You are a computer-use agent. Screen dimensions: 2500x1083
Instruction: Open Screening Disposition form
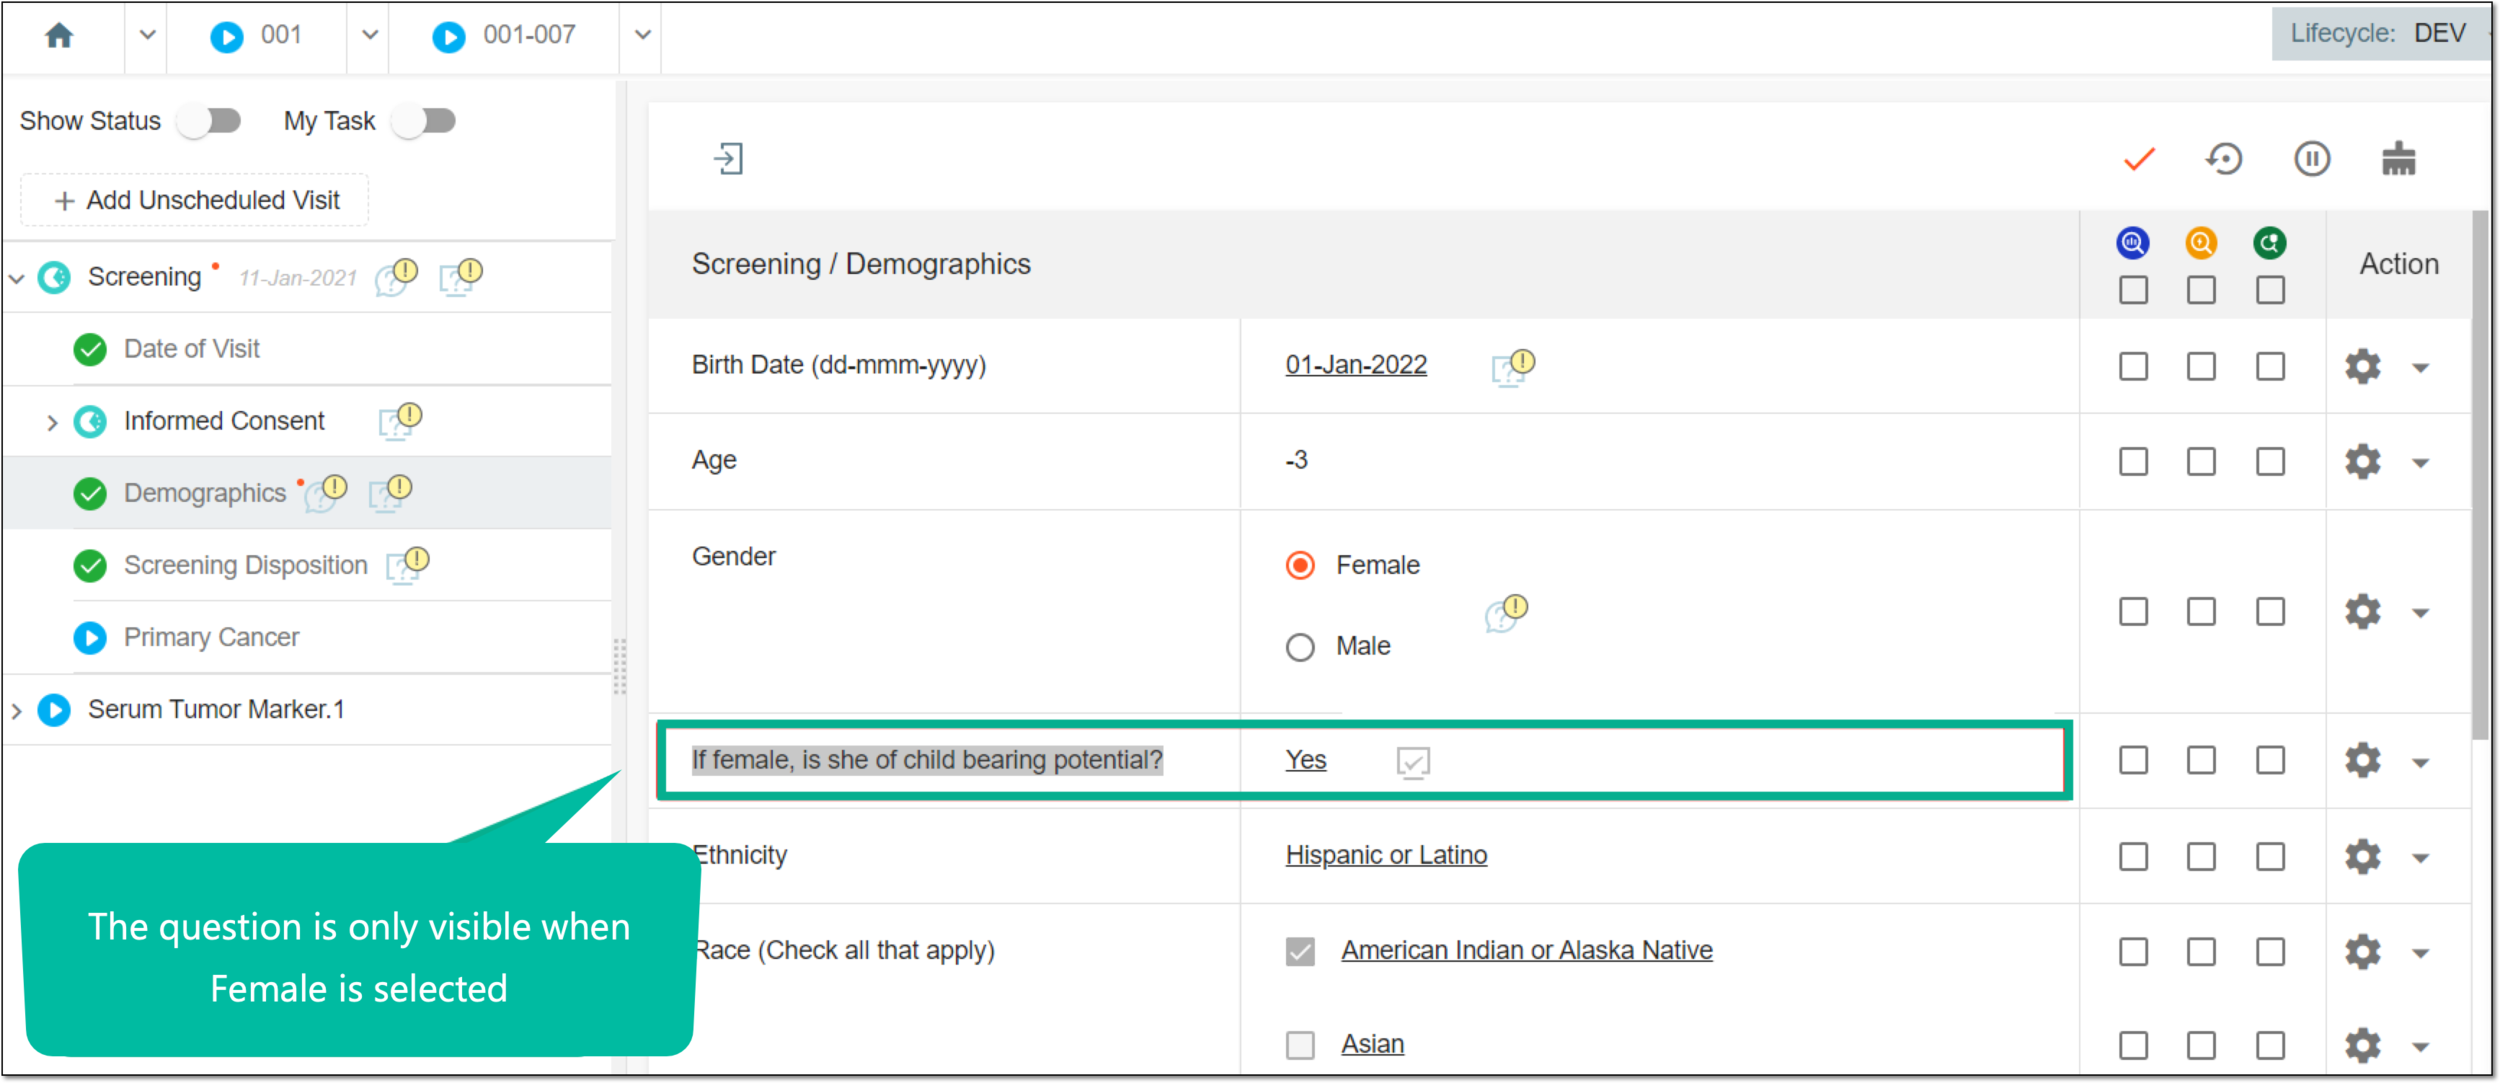(245, 565)
